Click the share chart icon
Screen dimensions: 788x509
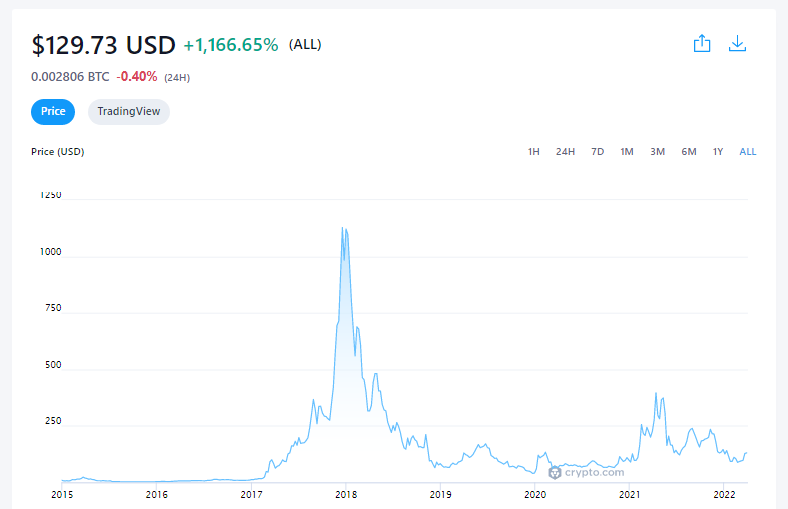[702, 44]
